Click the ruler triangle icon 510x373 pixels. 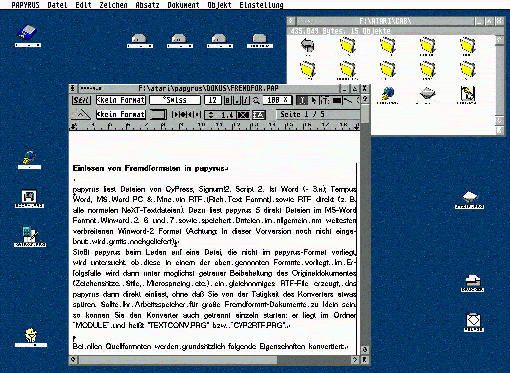pos(81,114)
